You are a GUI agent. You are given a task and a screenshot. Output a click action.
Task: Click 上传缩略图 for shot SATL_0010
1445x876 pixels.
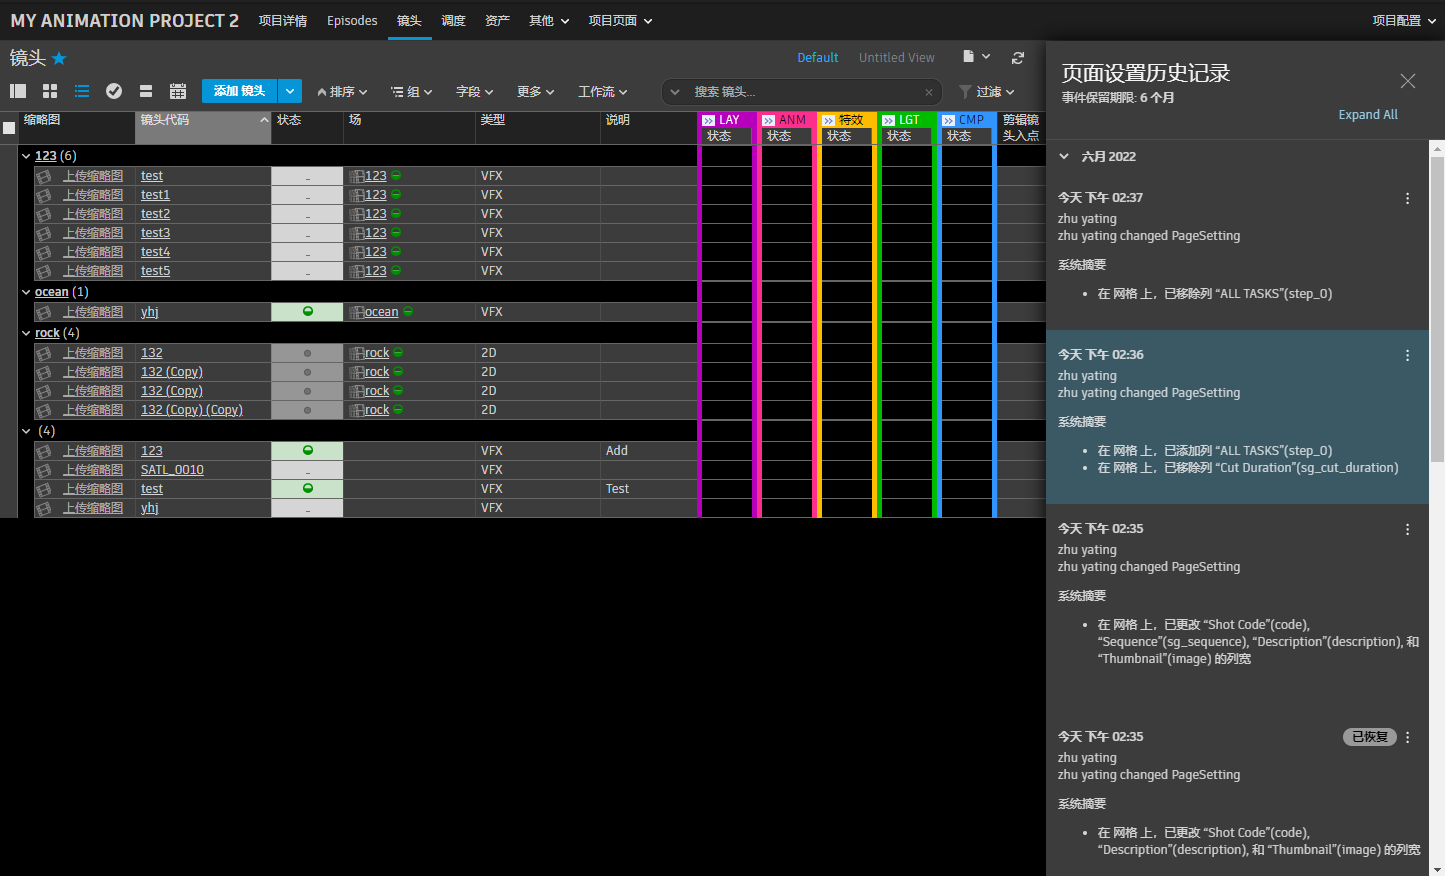tap(94, 469)
